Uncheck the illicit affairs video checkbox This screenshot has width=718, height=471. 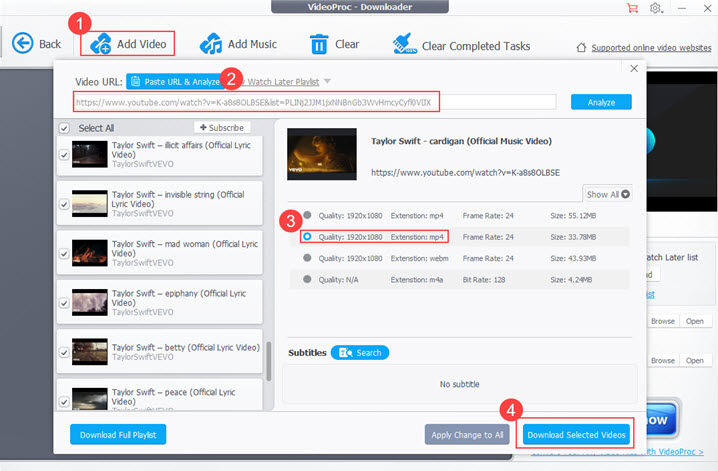(64, 155)
